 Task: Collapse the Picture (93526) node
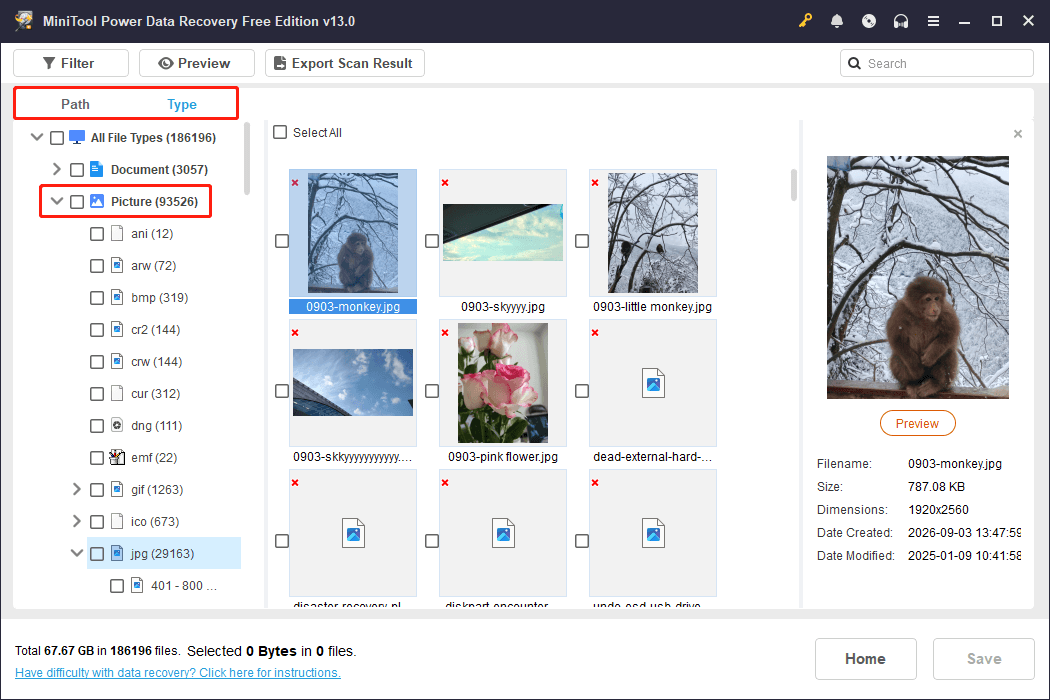pyautogui.click(x=57, y=201)
